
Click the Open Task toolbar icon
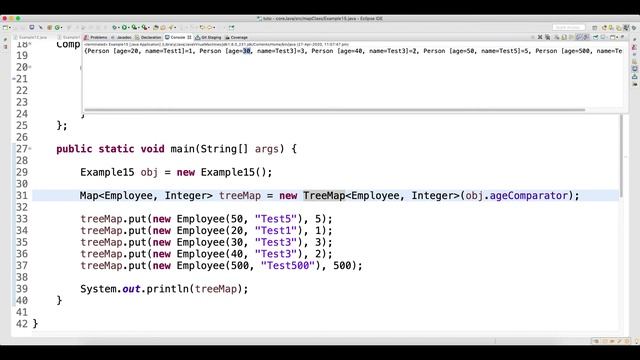(163, 27)
